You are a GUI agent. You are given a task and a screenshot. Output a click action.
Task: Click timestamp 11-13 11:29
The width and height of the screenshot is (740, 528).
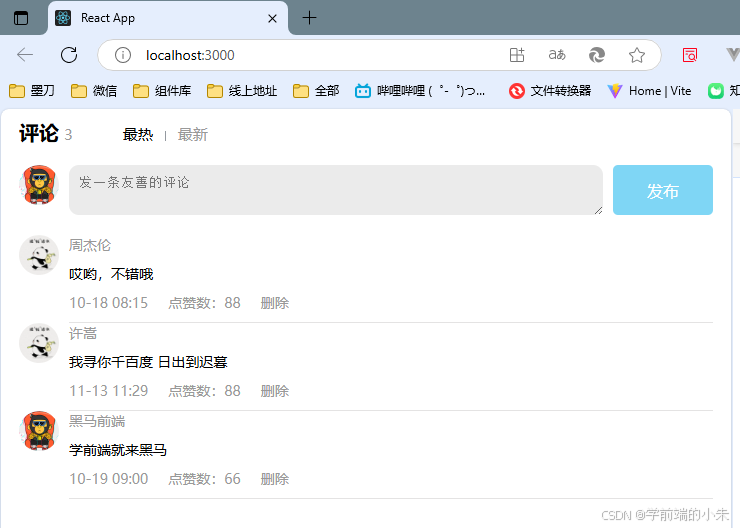tap(109, 391)
